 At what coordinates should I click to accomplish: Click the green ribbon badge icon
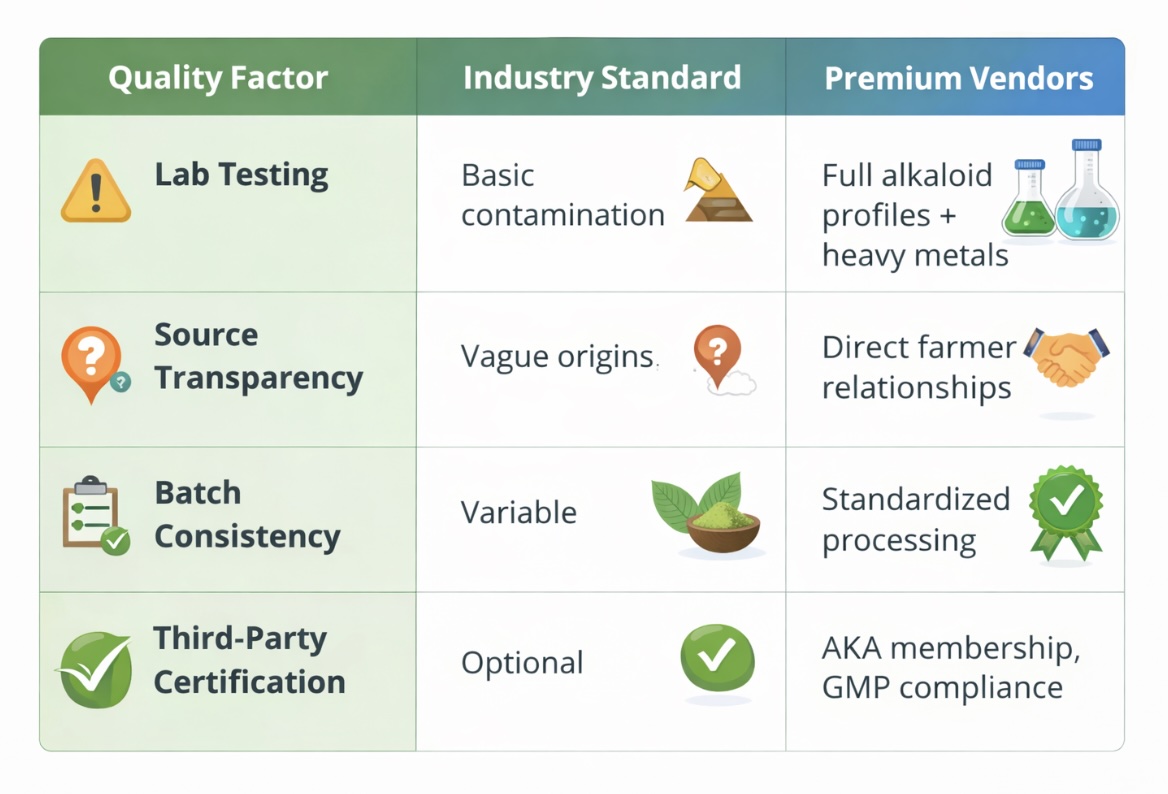[x=1066, y=513]
